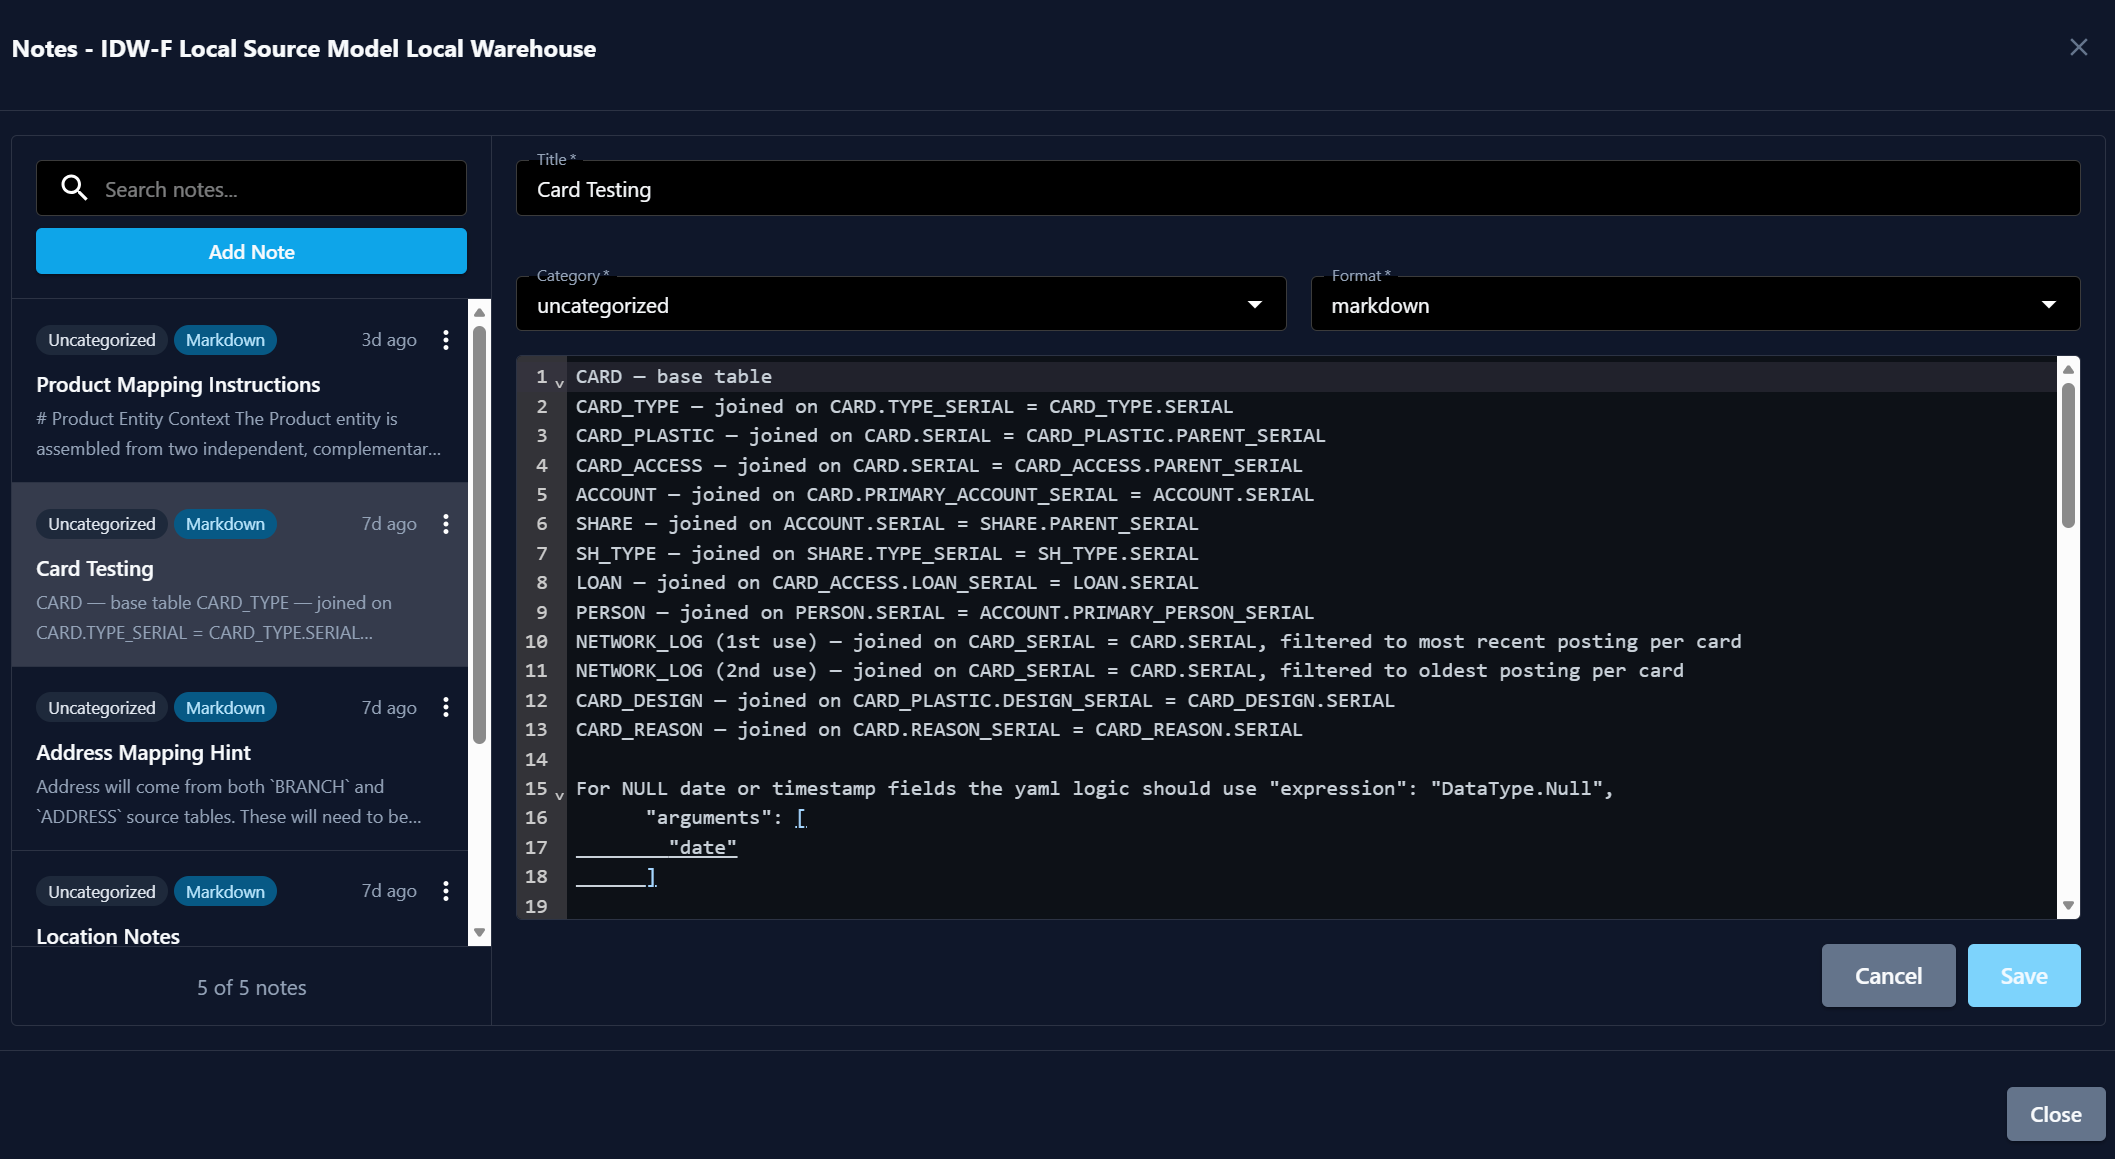Open the Category dropdown
This screenshot has width=2115, height=1159.
click(901, 304)
